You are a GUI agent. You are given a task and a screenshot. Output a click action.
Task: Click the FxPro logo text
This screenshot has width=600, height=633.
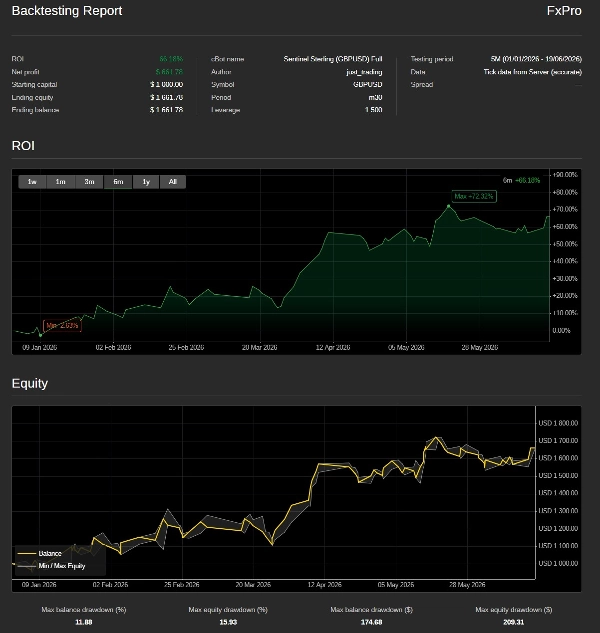pyautogui.click(x=564, y=11)
